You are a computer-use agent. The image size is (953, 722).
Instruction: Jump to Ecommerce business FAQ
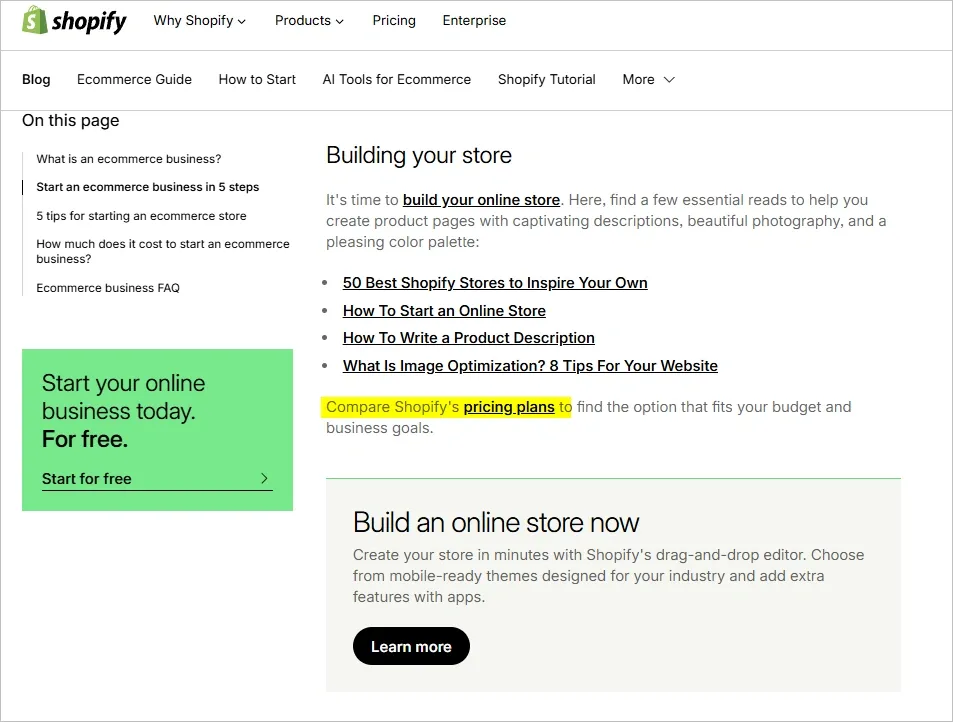108,287
